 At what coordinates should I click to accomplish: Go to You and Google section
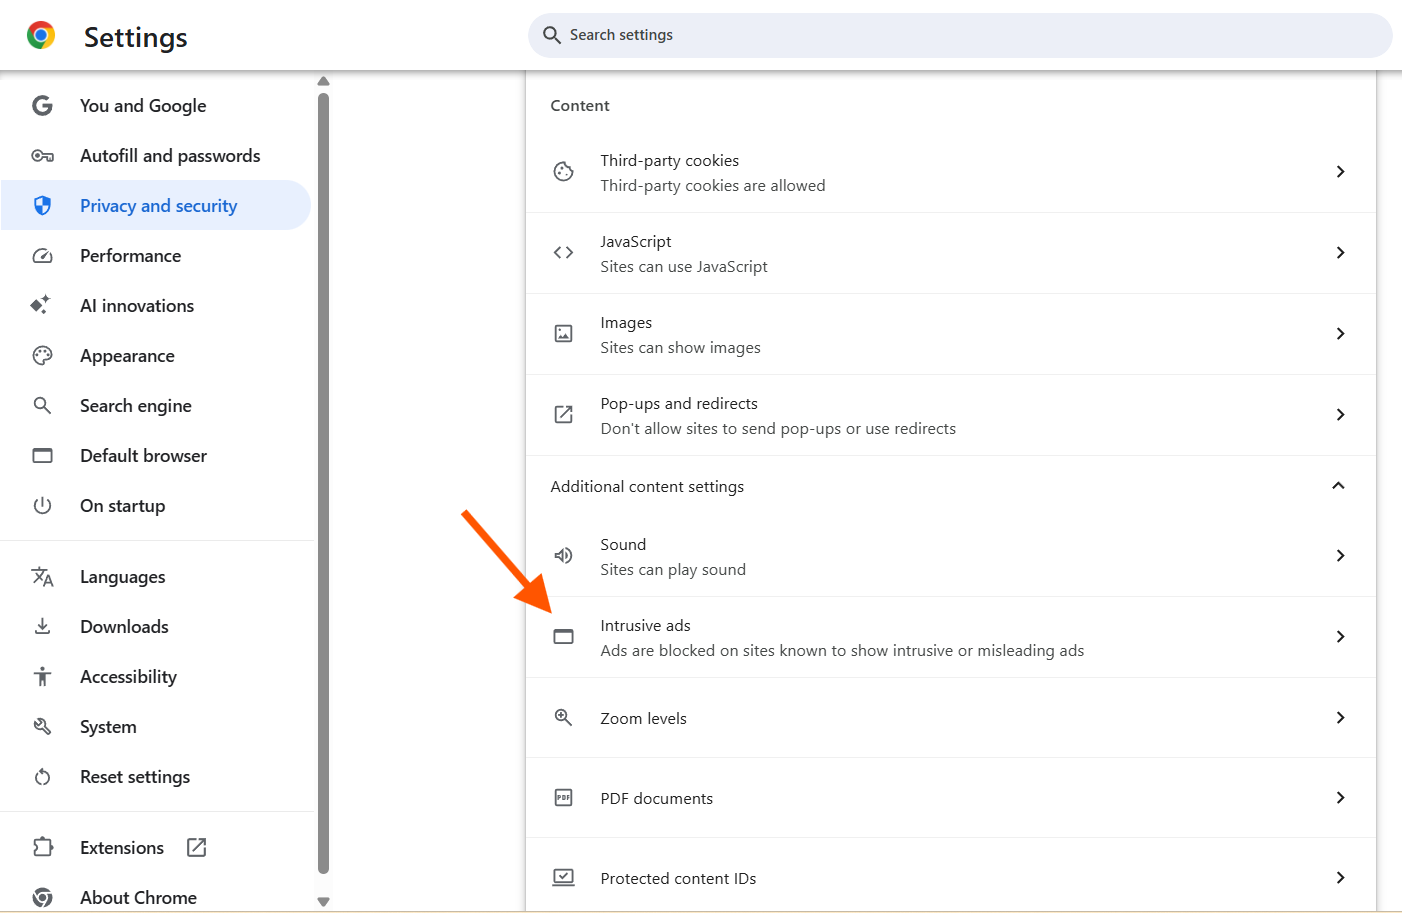(x=156, y=106)
